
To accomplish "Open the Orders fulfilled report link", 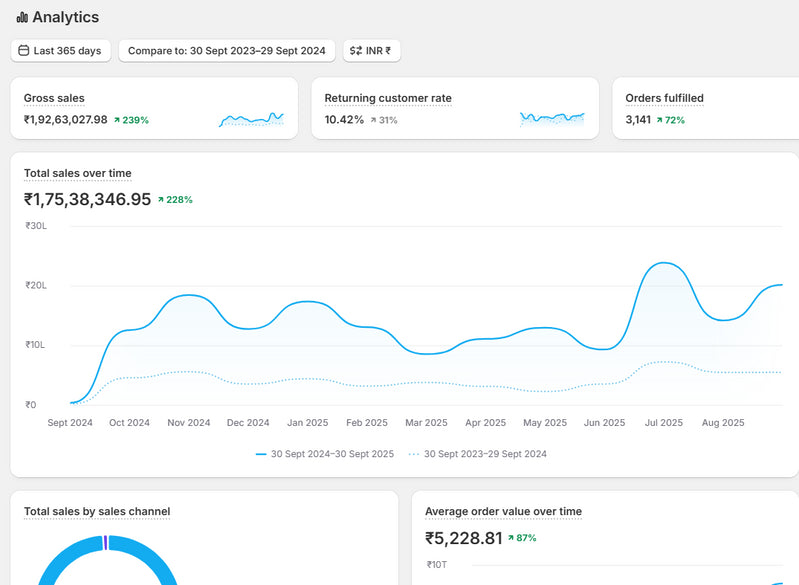I will (664, 98).
